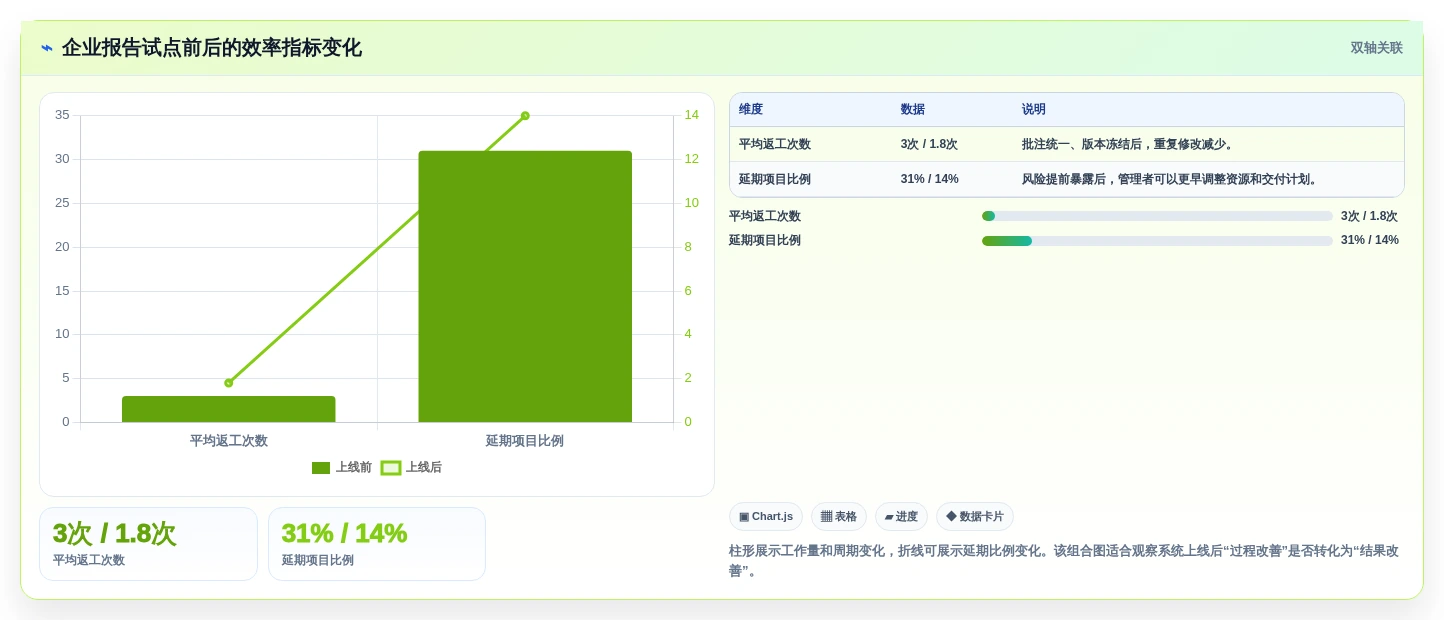Click the paragraph starting 柱形展示工作量
The width and height of the screenshot is (1444, 620).
[1064, 561]
